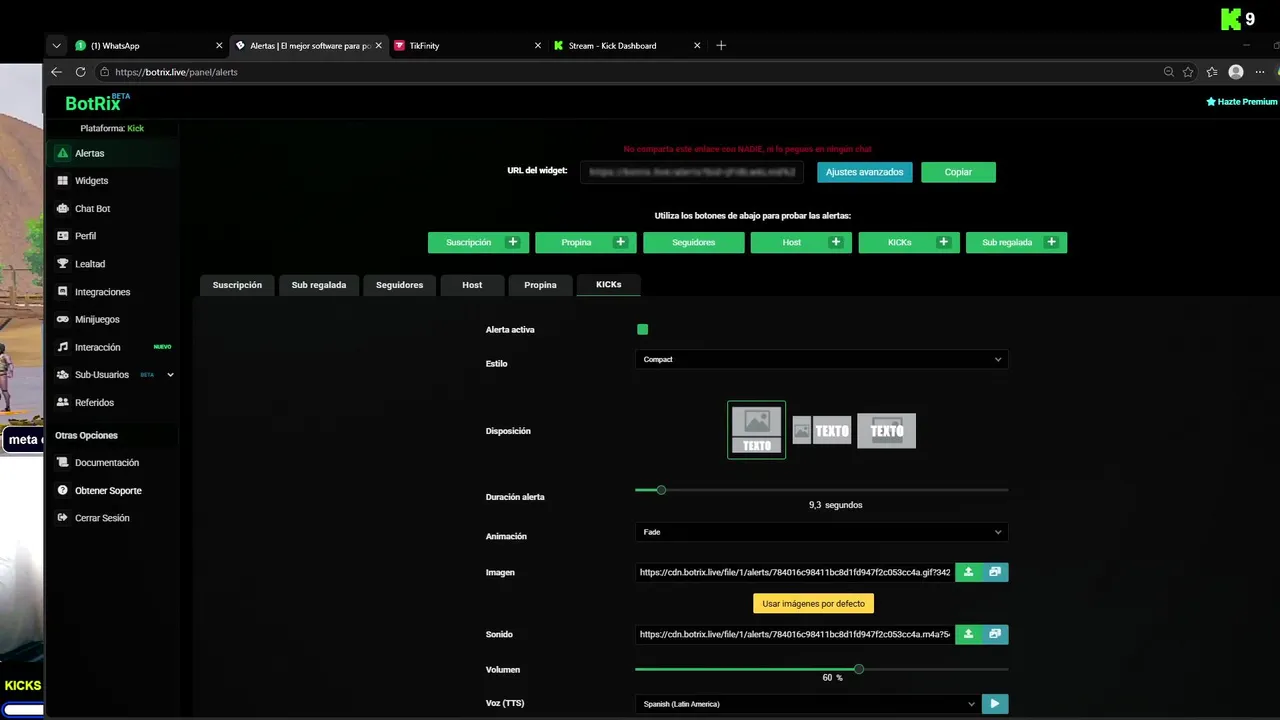Image resolution: width=1280 pixels, height=720 pixels.
Task: Click the Sub-Usuarios people icon
Action: pyautogui.click(x=63, y=375)
